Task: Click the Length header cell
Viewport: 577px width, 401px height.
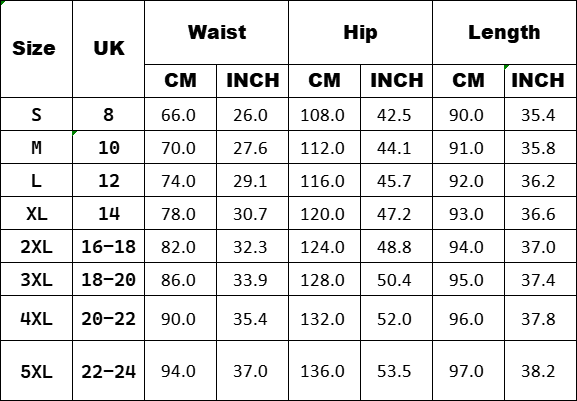Action: 504,32
